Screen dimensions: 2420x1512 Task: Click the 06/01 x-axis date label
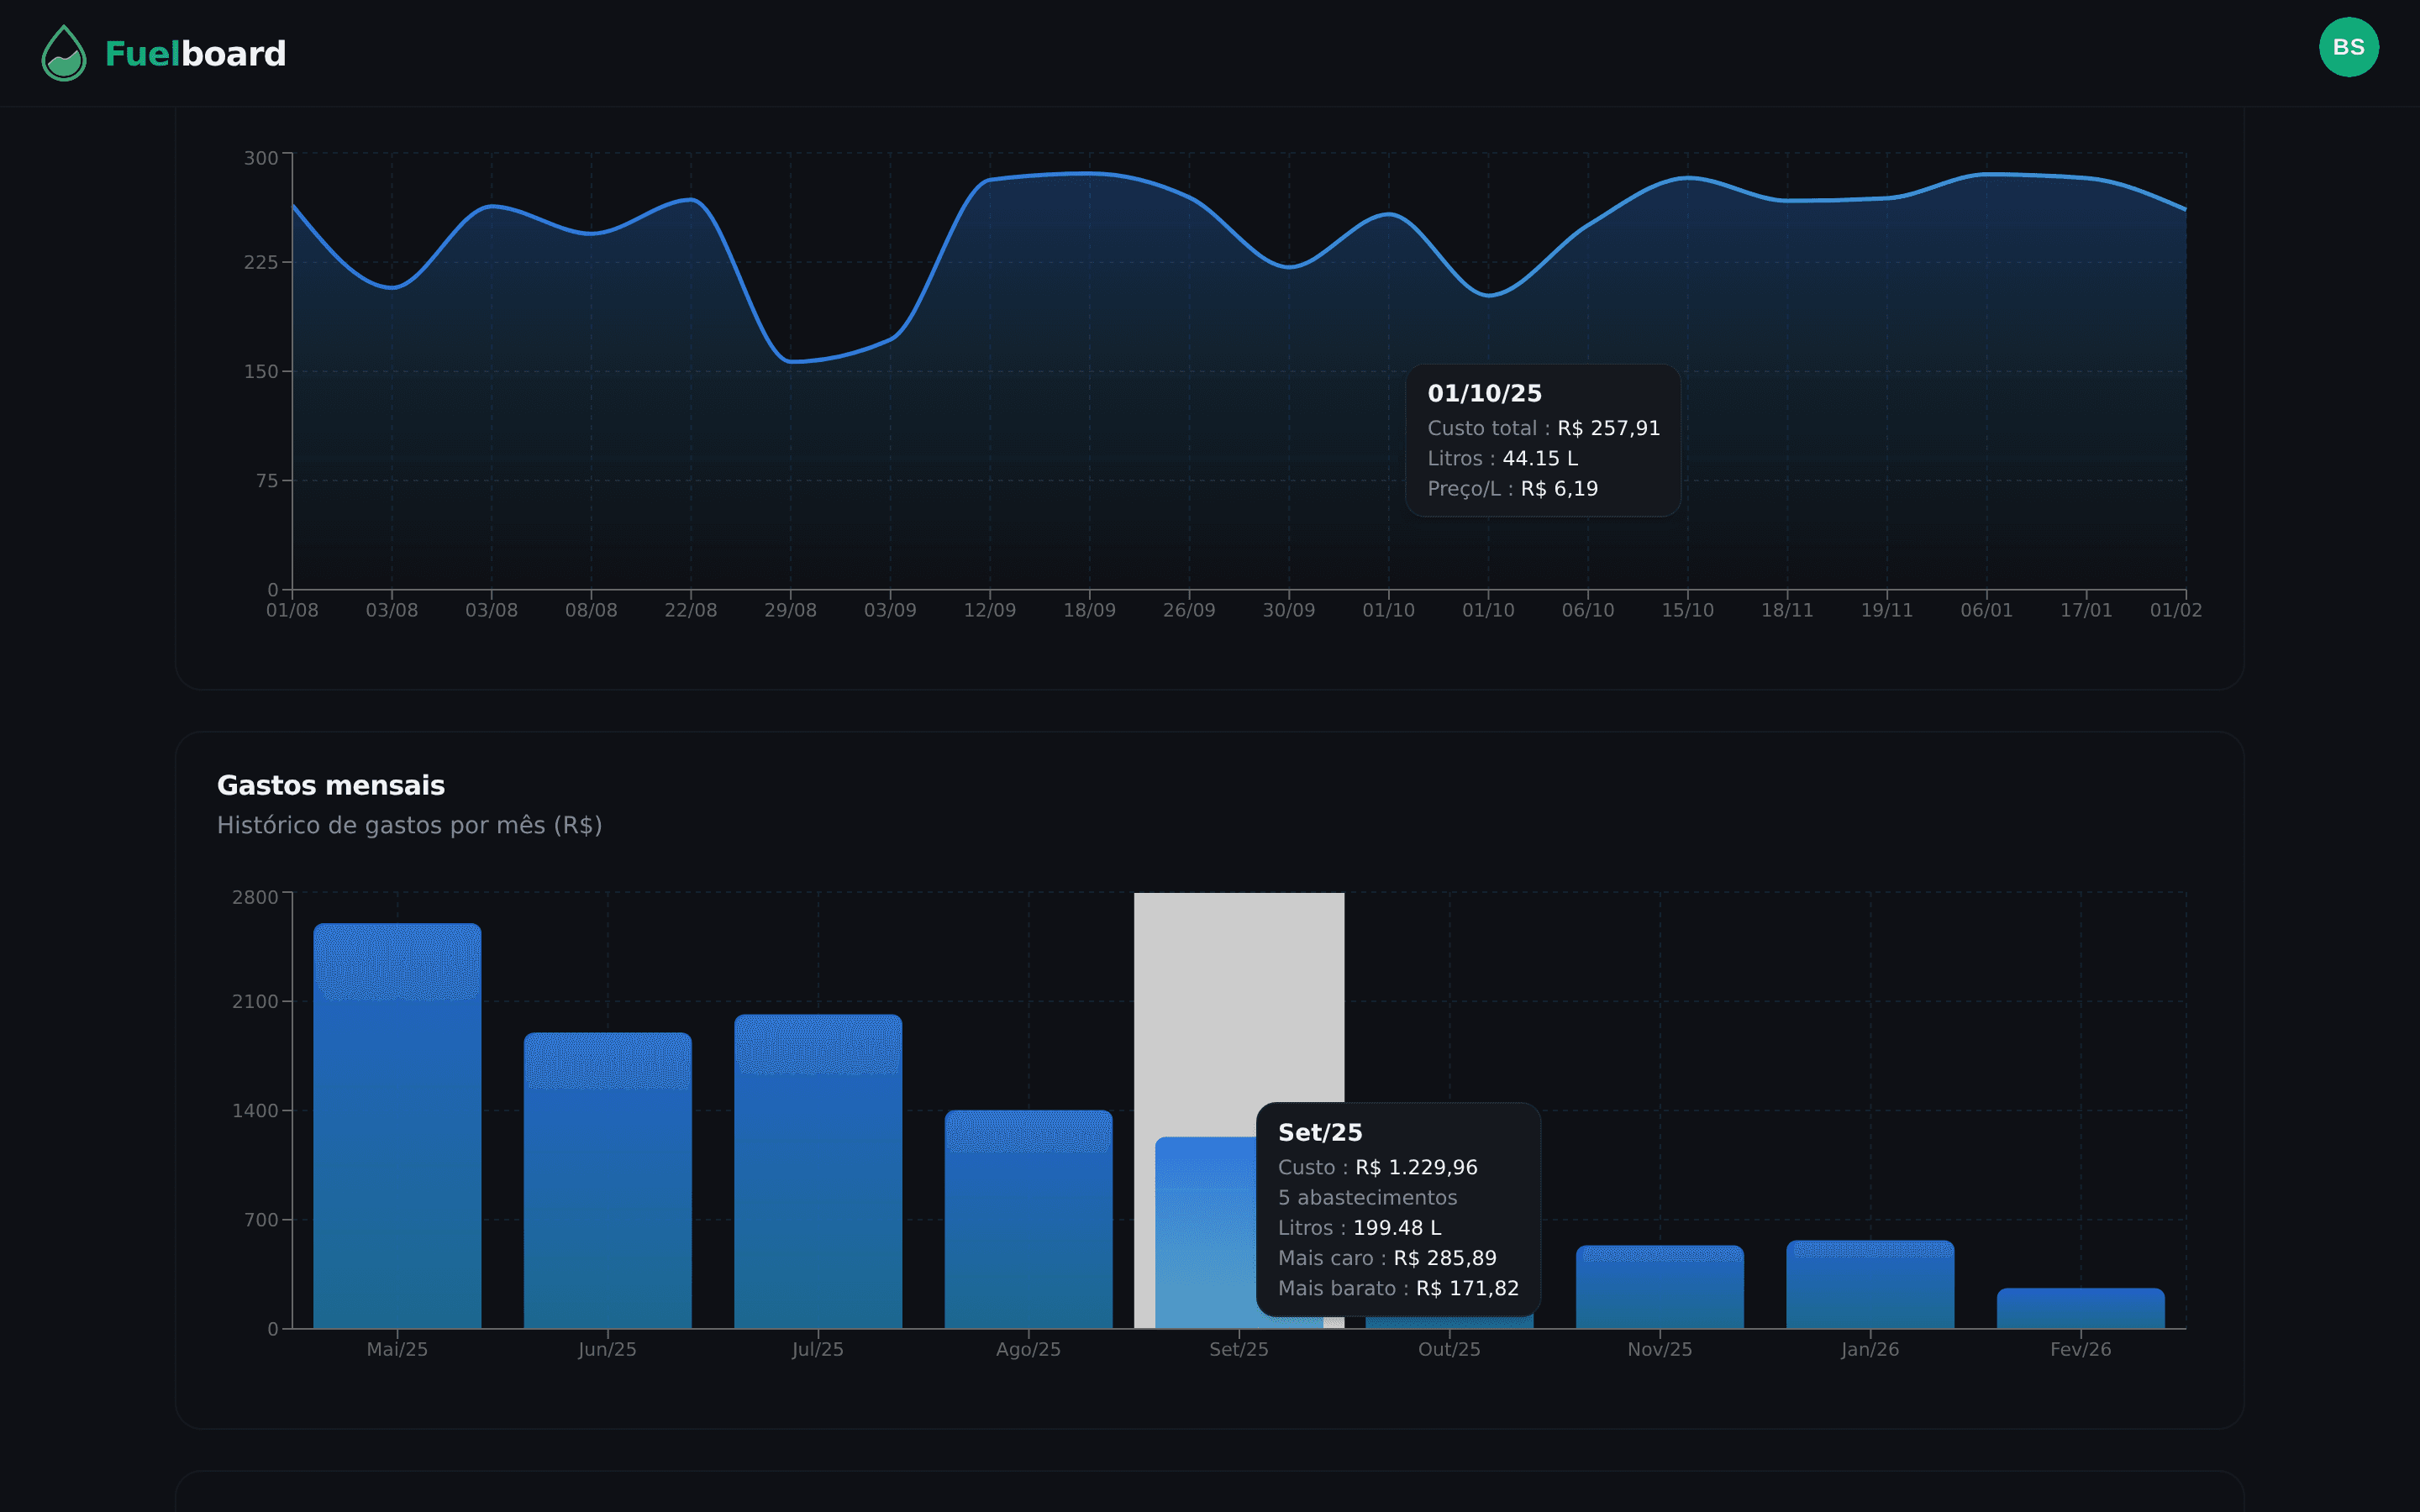(1986, 610)
